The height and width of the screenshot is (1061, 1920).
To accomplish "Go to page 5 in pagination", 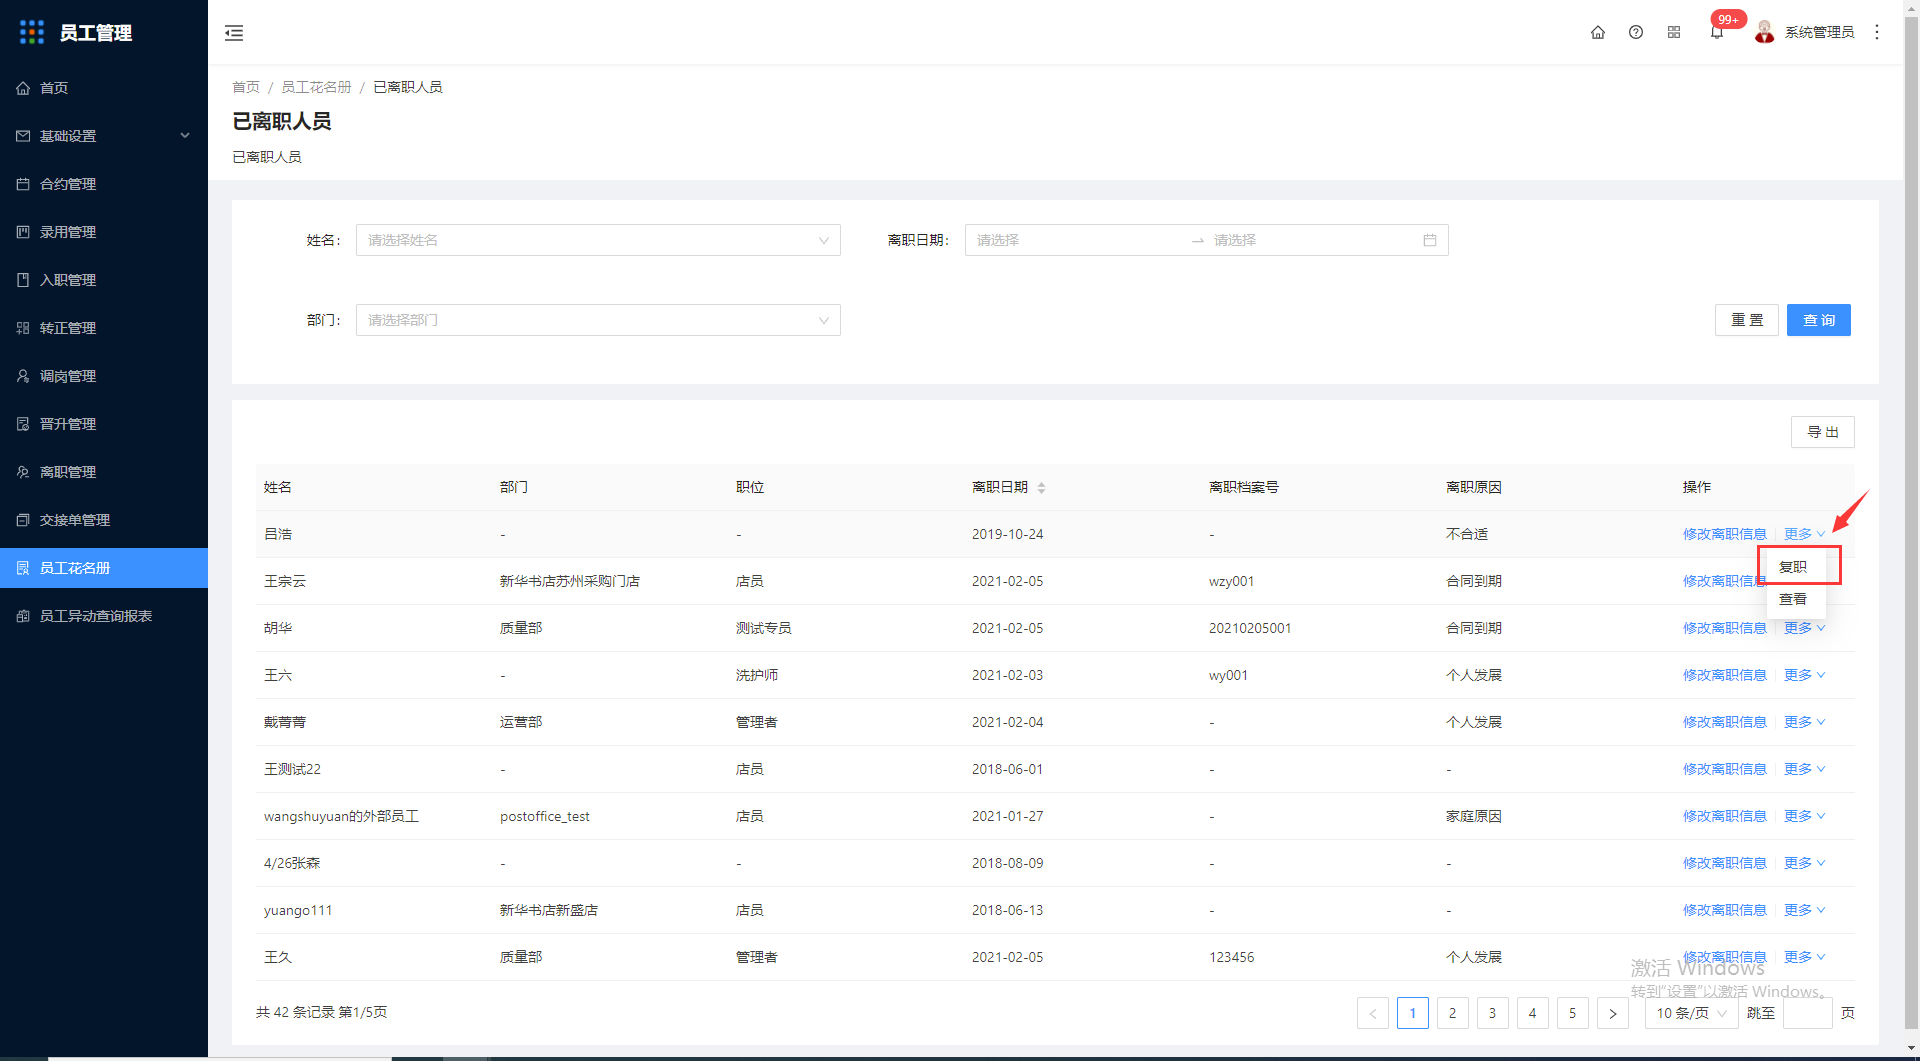I will [x=1573, y=1013].
